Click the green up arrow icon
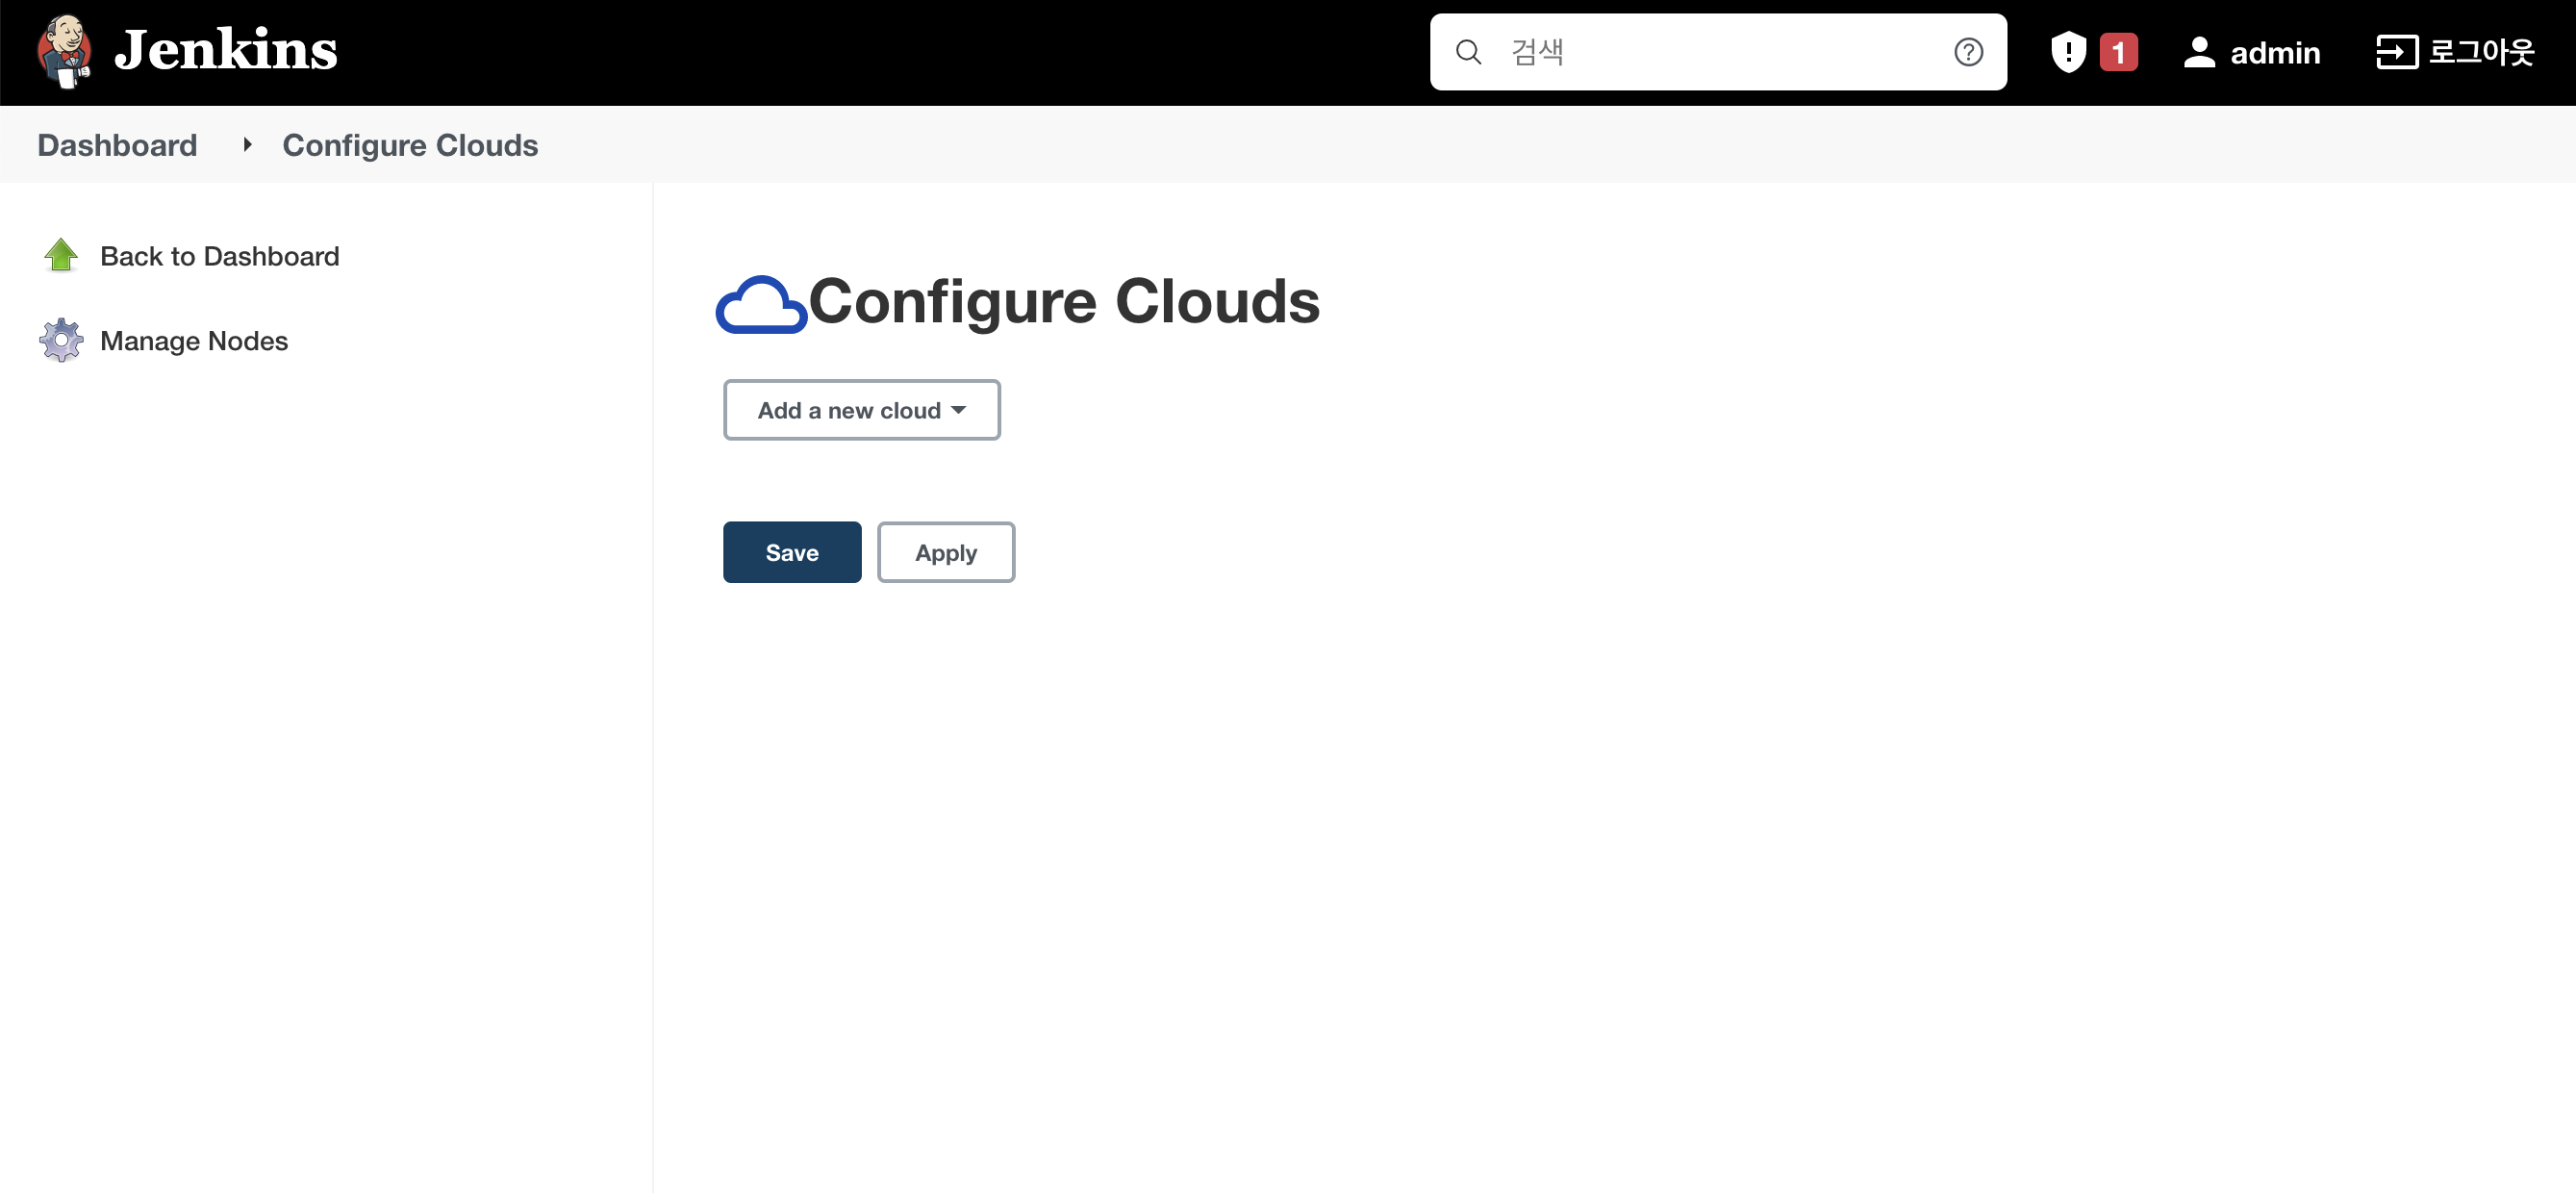Screen dimensions: 2576x1193 [61, 256]
